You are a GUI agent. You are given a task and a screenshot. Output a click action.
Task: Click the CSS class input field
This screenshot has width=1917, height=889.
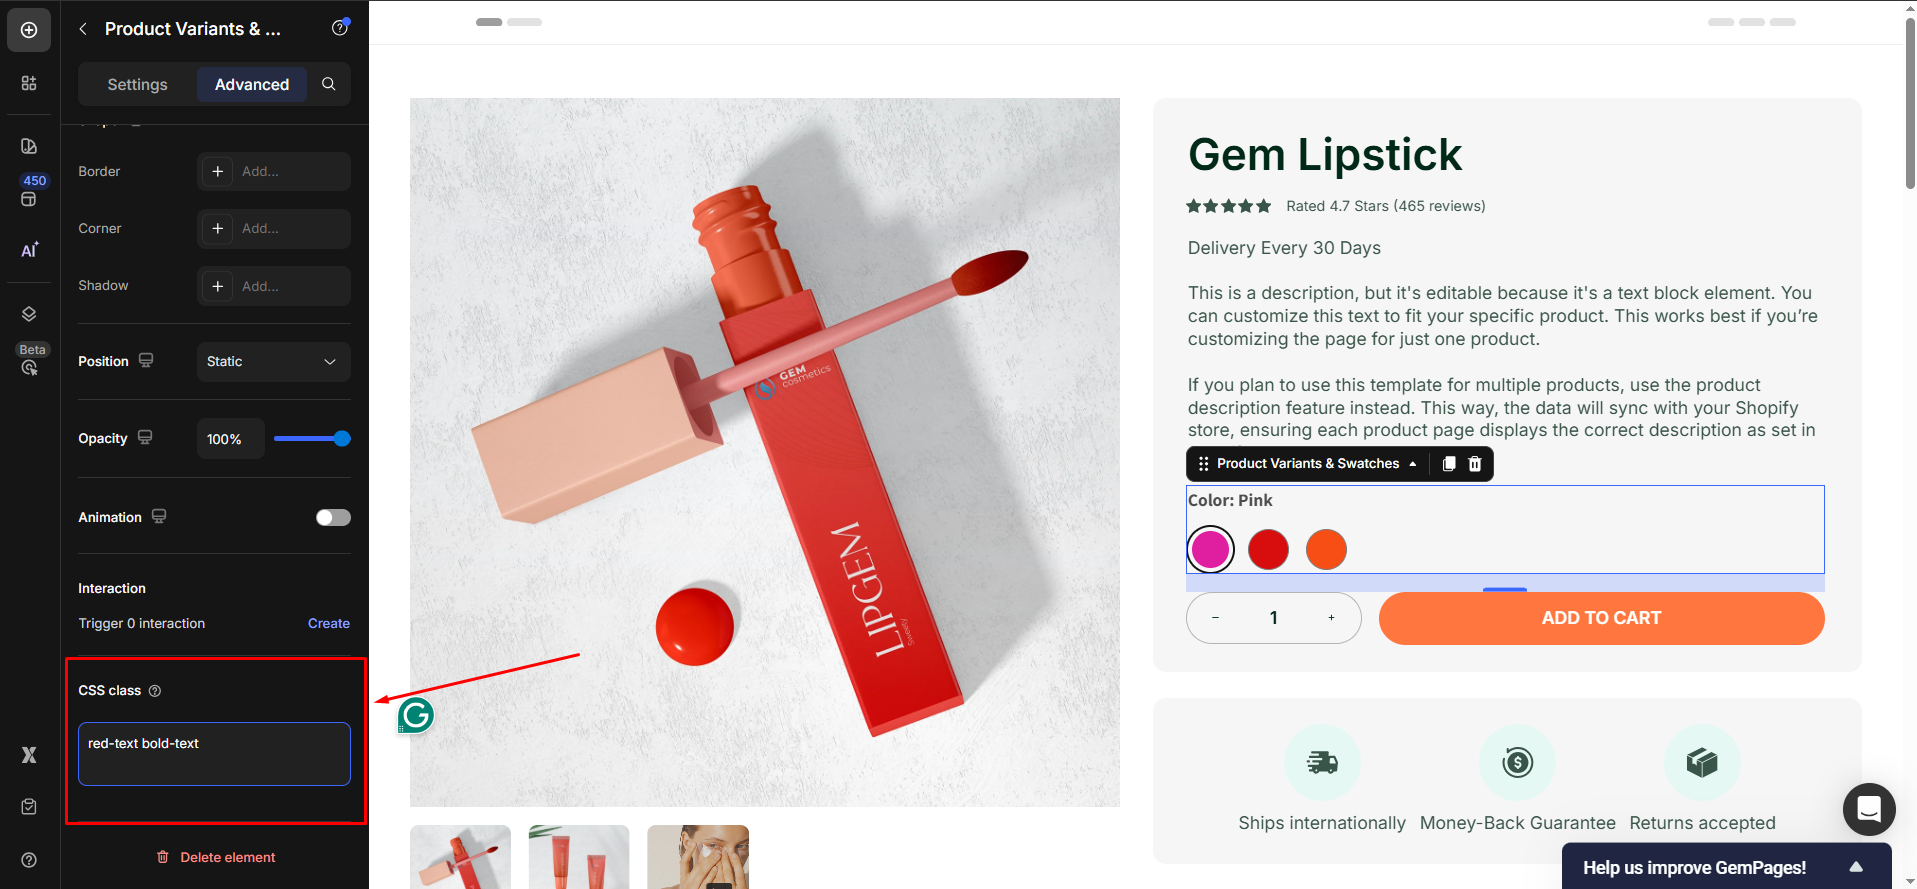coord(214,754)
